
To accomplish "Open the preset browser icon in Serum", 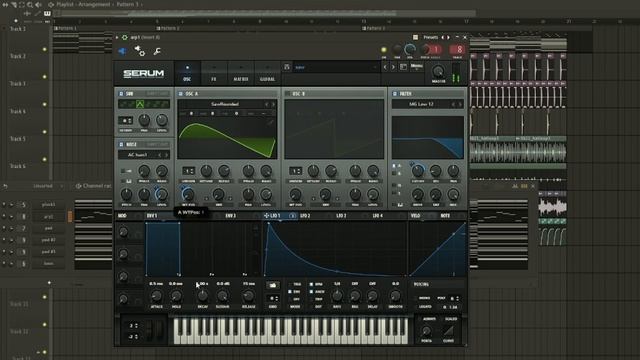I will click(403, 67).
